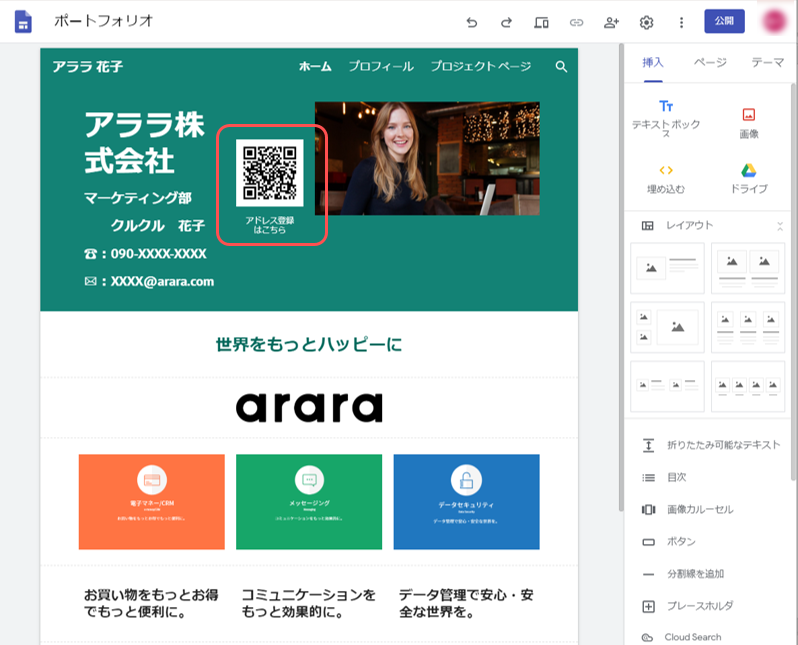
Task: Click the 埋め込む embed option
Action: click(x=666, y=179)
